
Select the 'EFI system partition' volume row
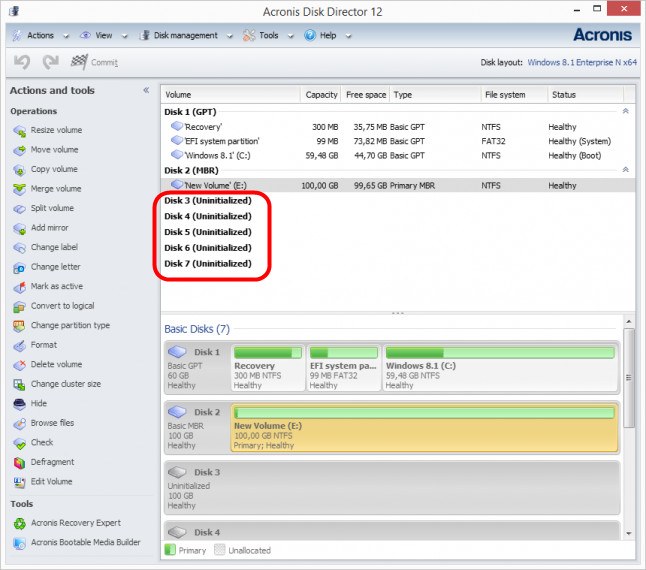[398, 141]
